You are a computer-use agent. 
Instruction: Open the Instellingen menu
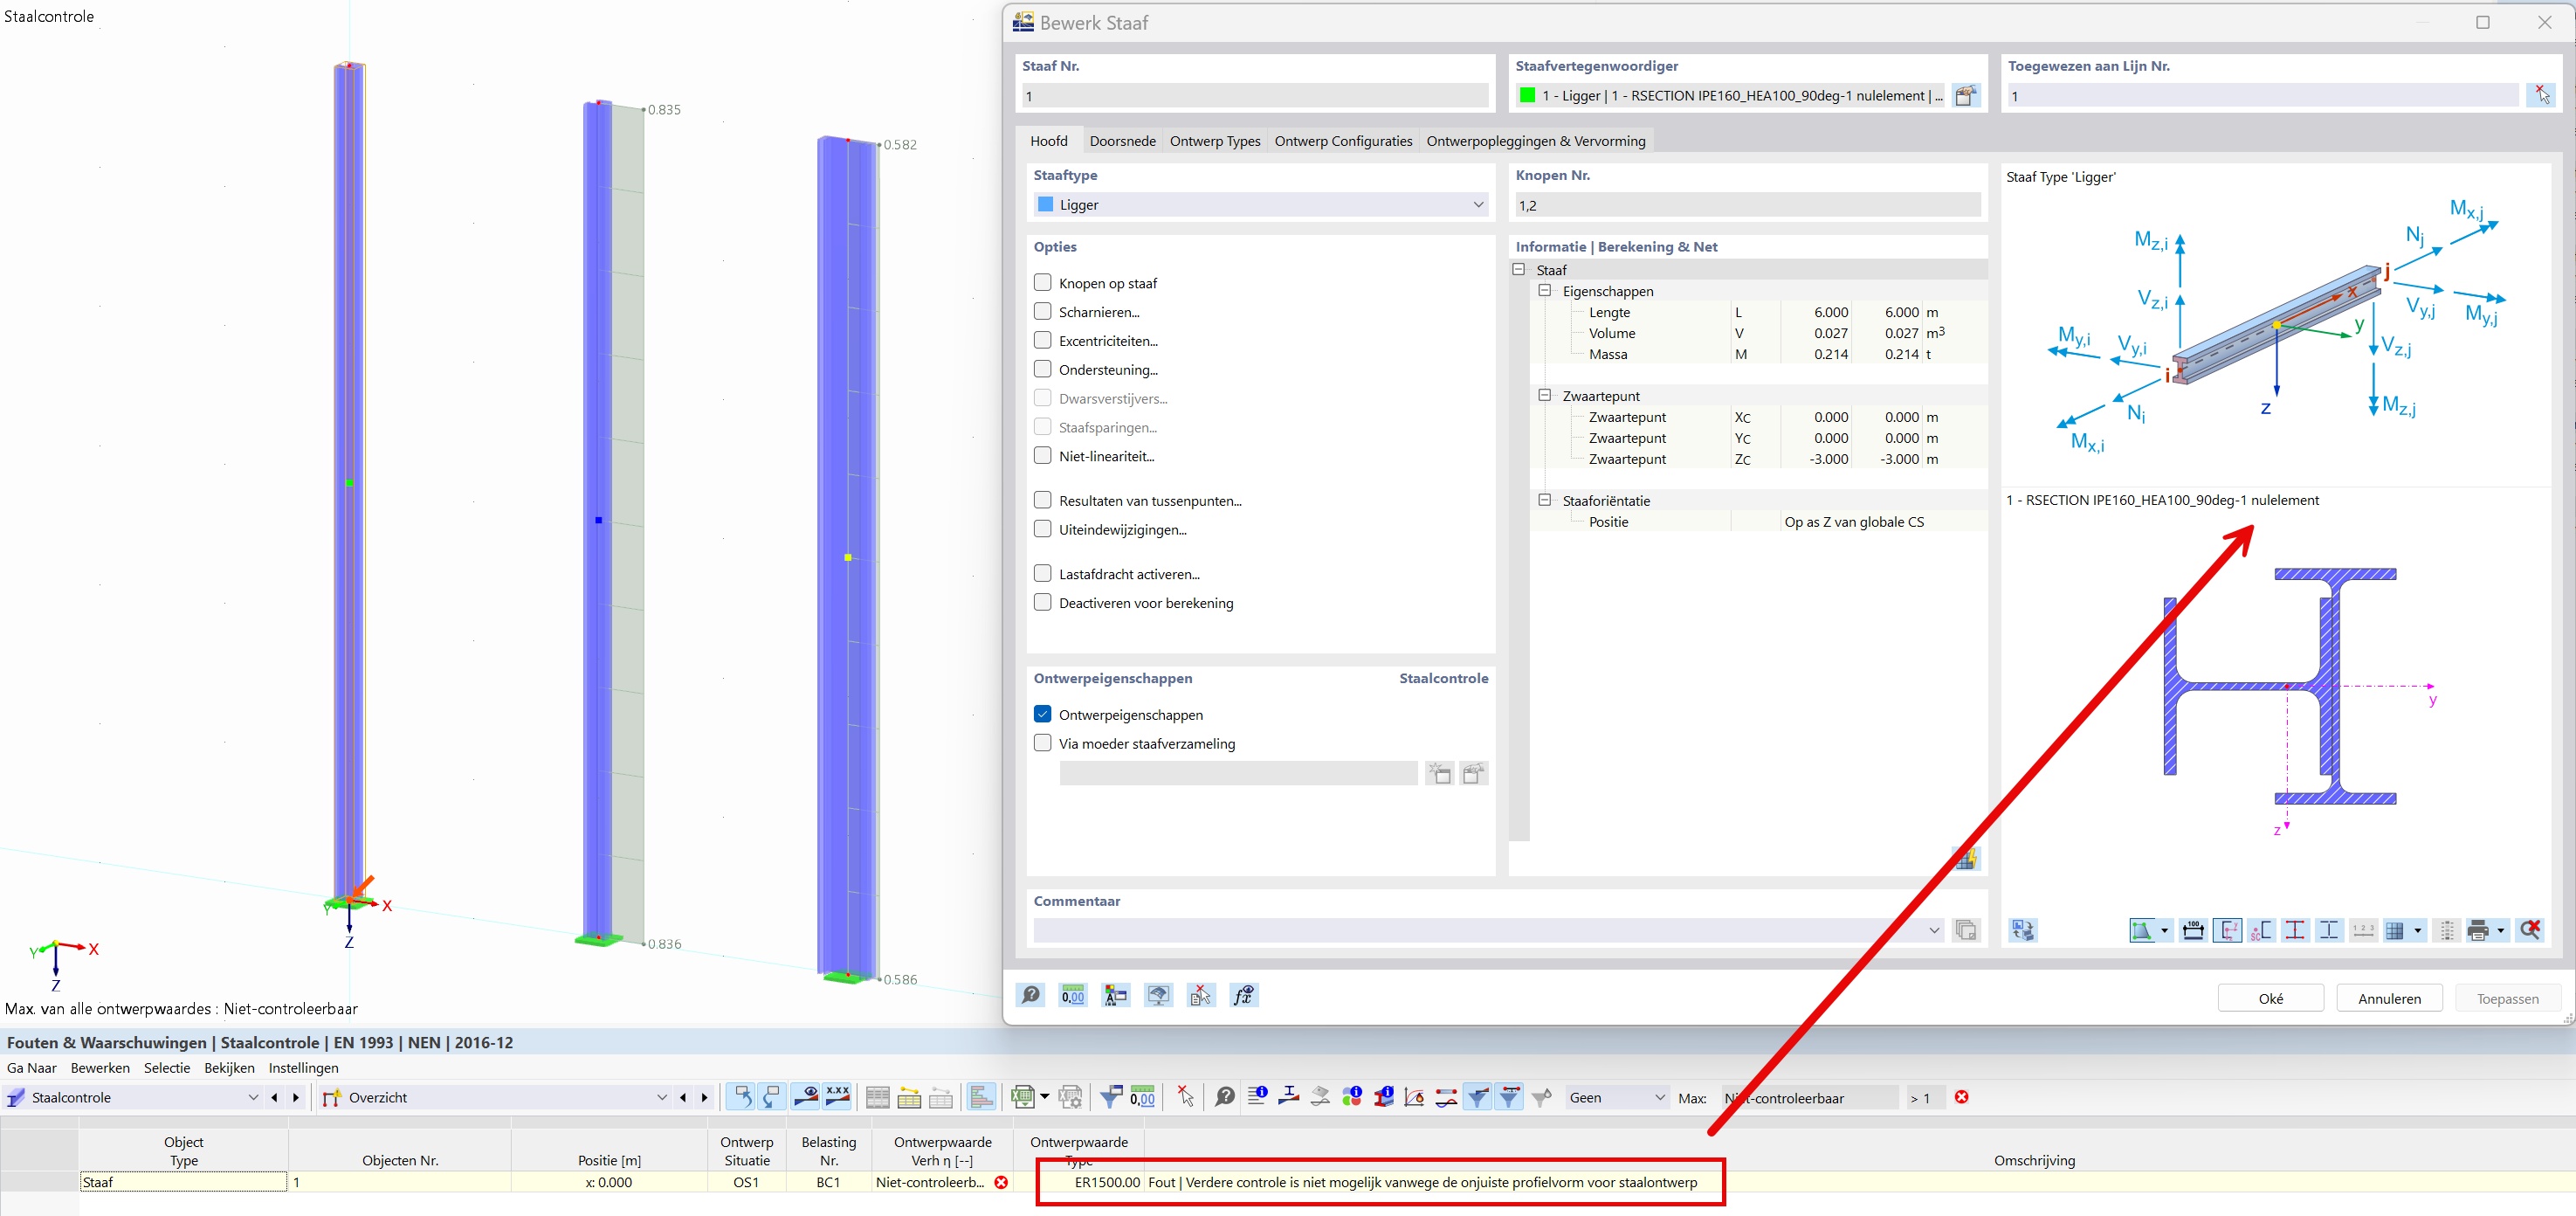(x=303, y=1068)
